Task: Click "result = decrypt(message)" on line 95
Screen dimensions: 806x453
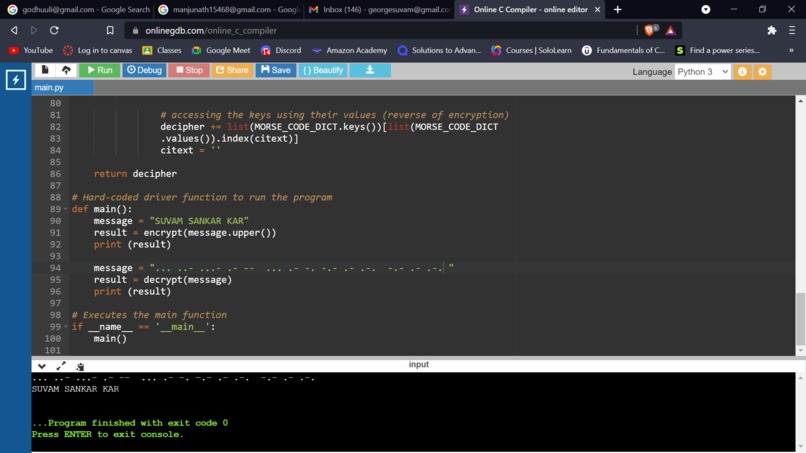Action: [x=162, y=280]
